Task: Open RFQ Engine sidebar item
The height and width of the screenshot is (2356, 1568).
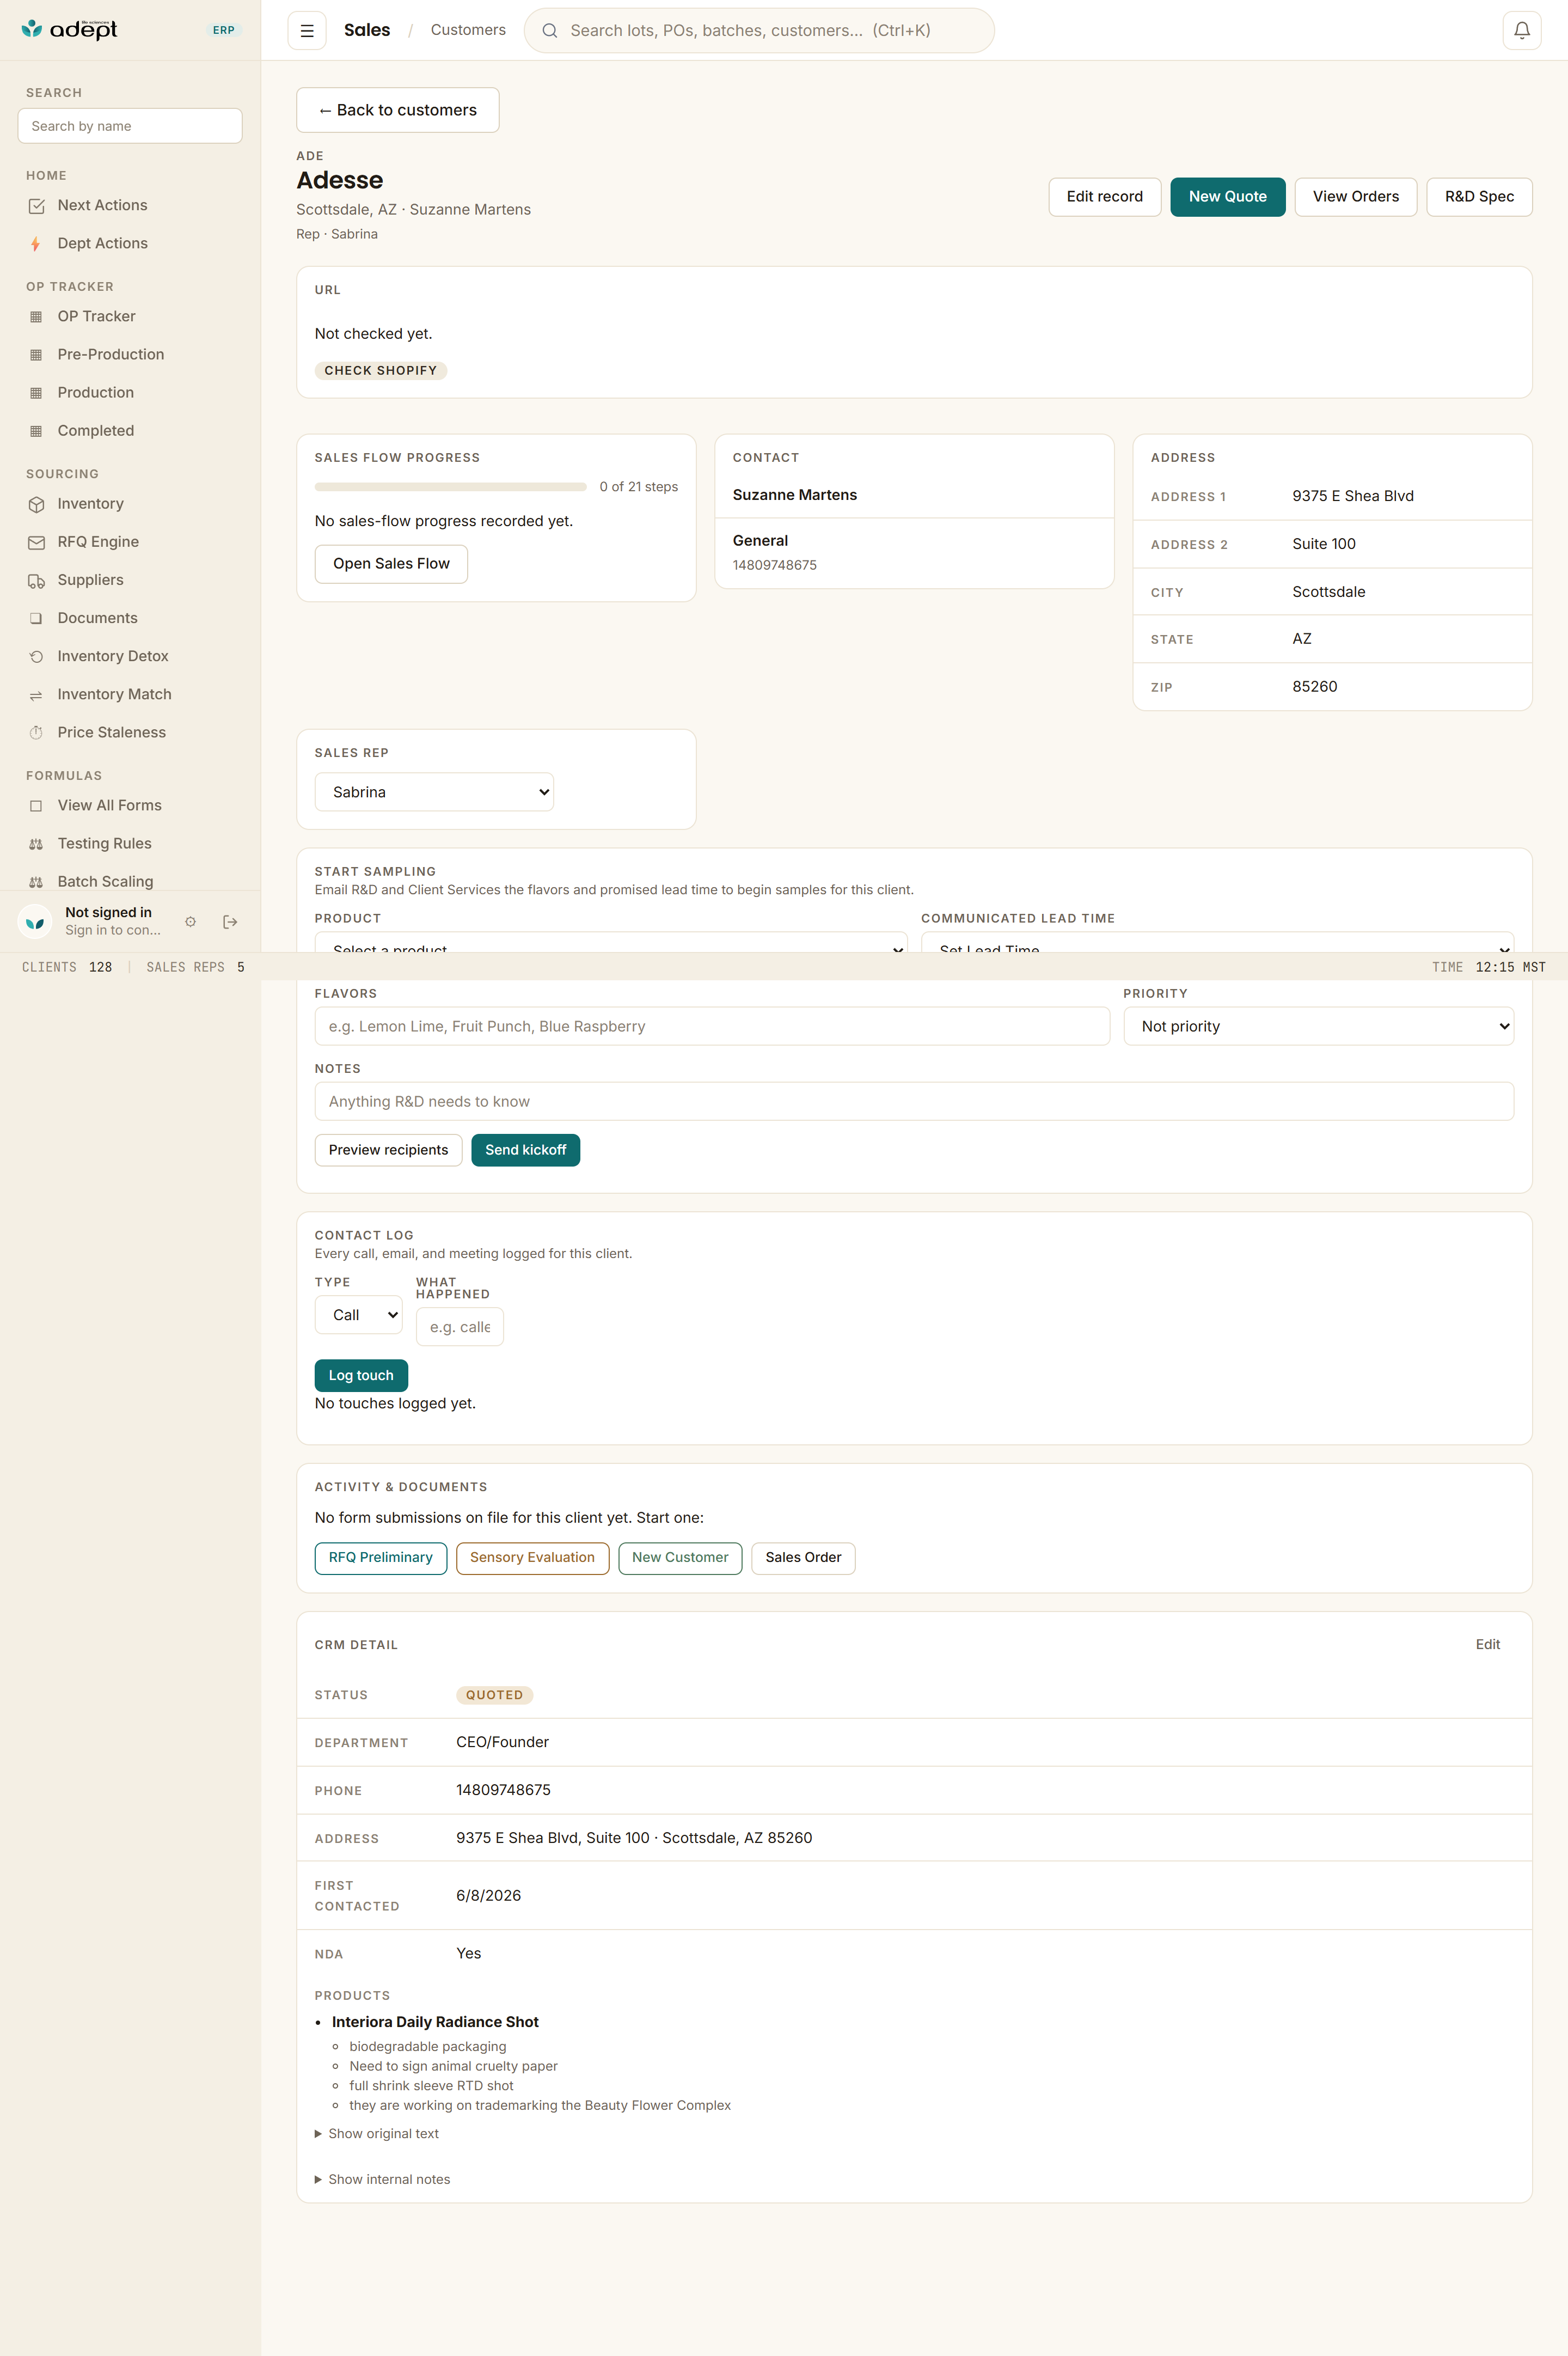Action: [x=130, y=542]
